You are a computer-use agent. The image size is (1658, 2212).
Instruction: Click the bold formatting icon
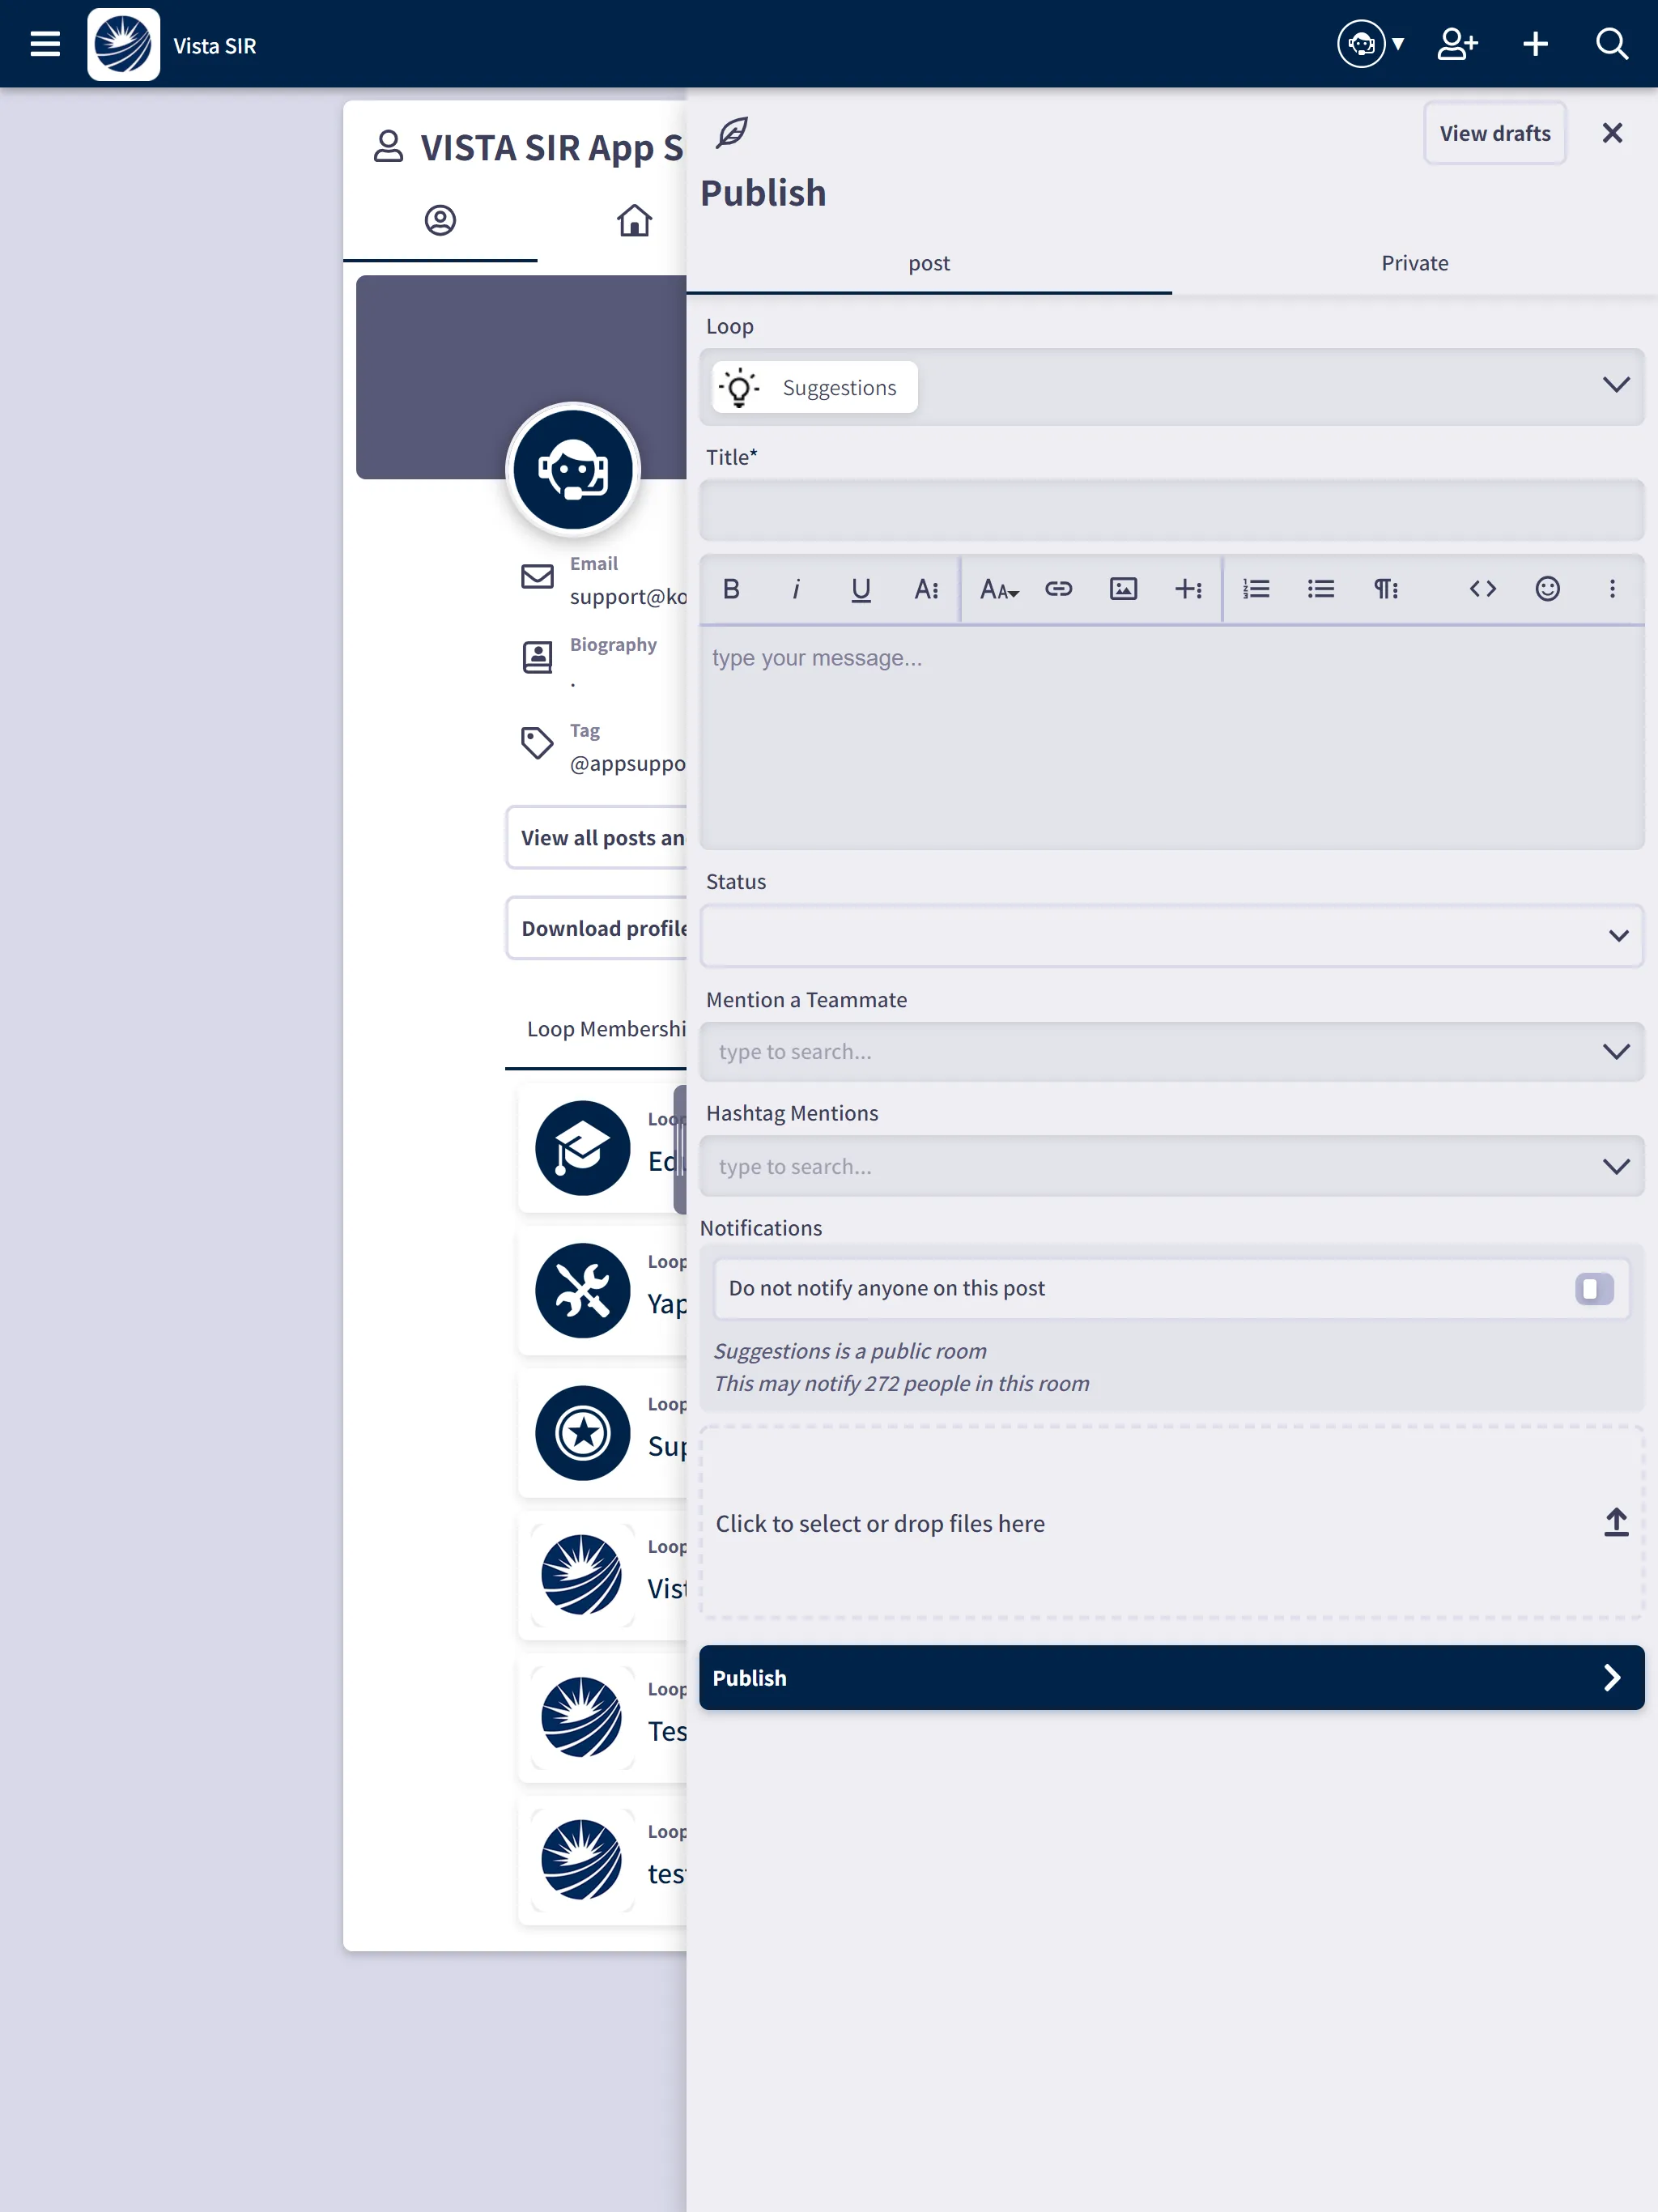(732, 589)
